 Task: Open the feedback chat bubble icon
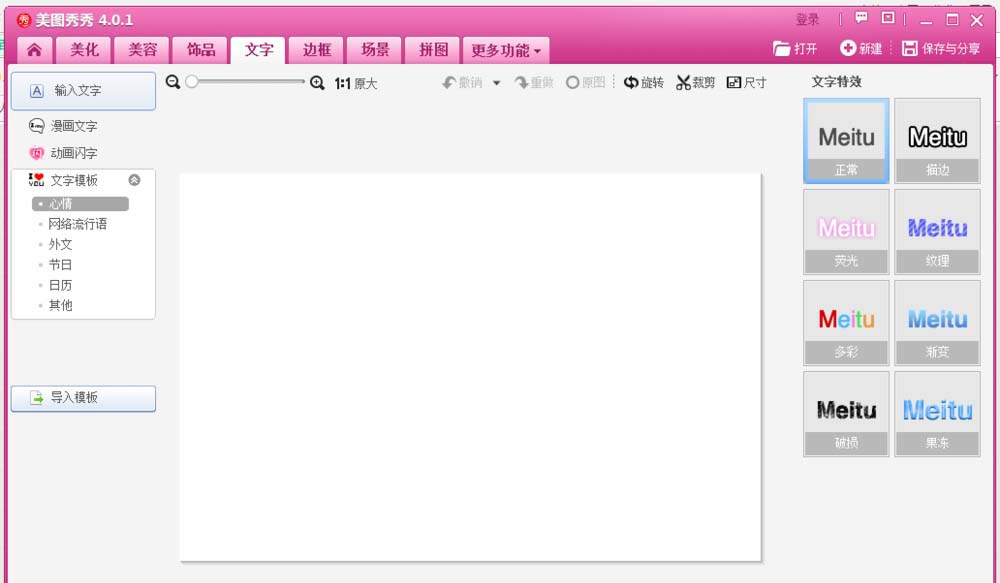pos(861,18)
